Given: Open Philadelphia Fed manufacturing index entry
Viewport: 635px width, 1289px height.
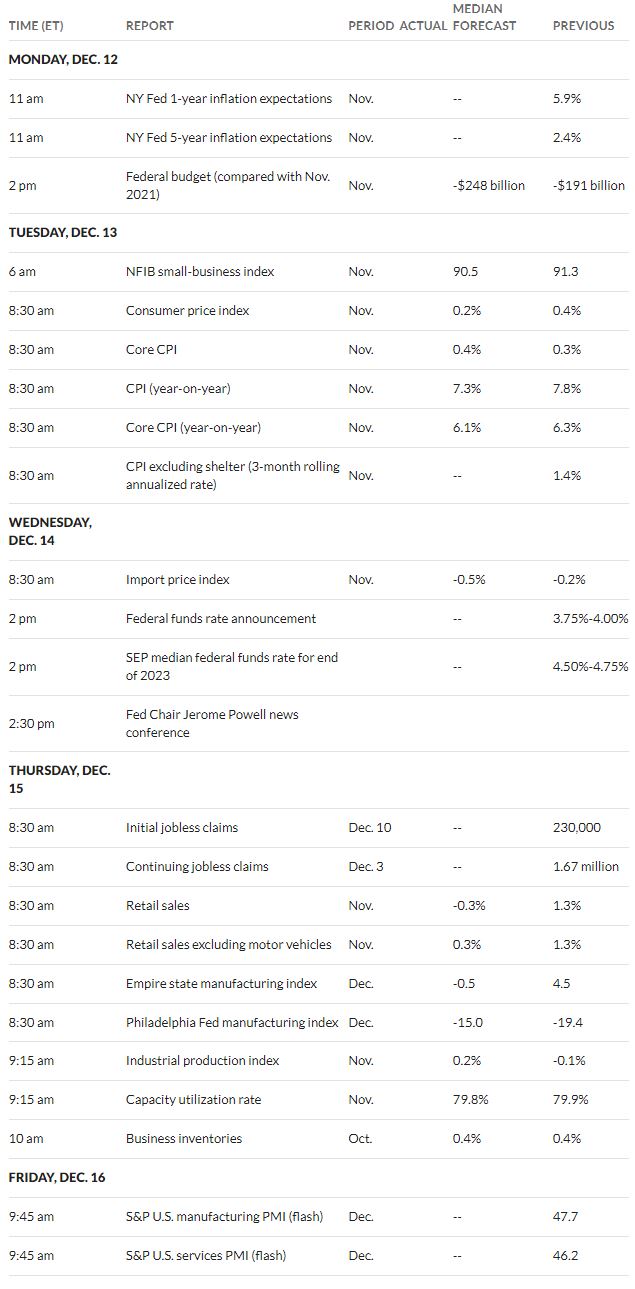Looking at the screenshot, I should (x=233, y=1023).
